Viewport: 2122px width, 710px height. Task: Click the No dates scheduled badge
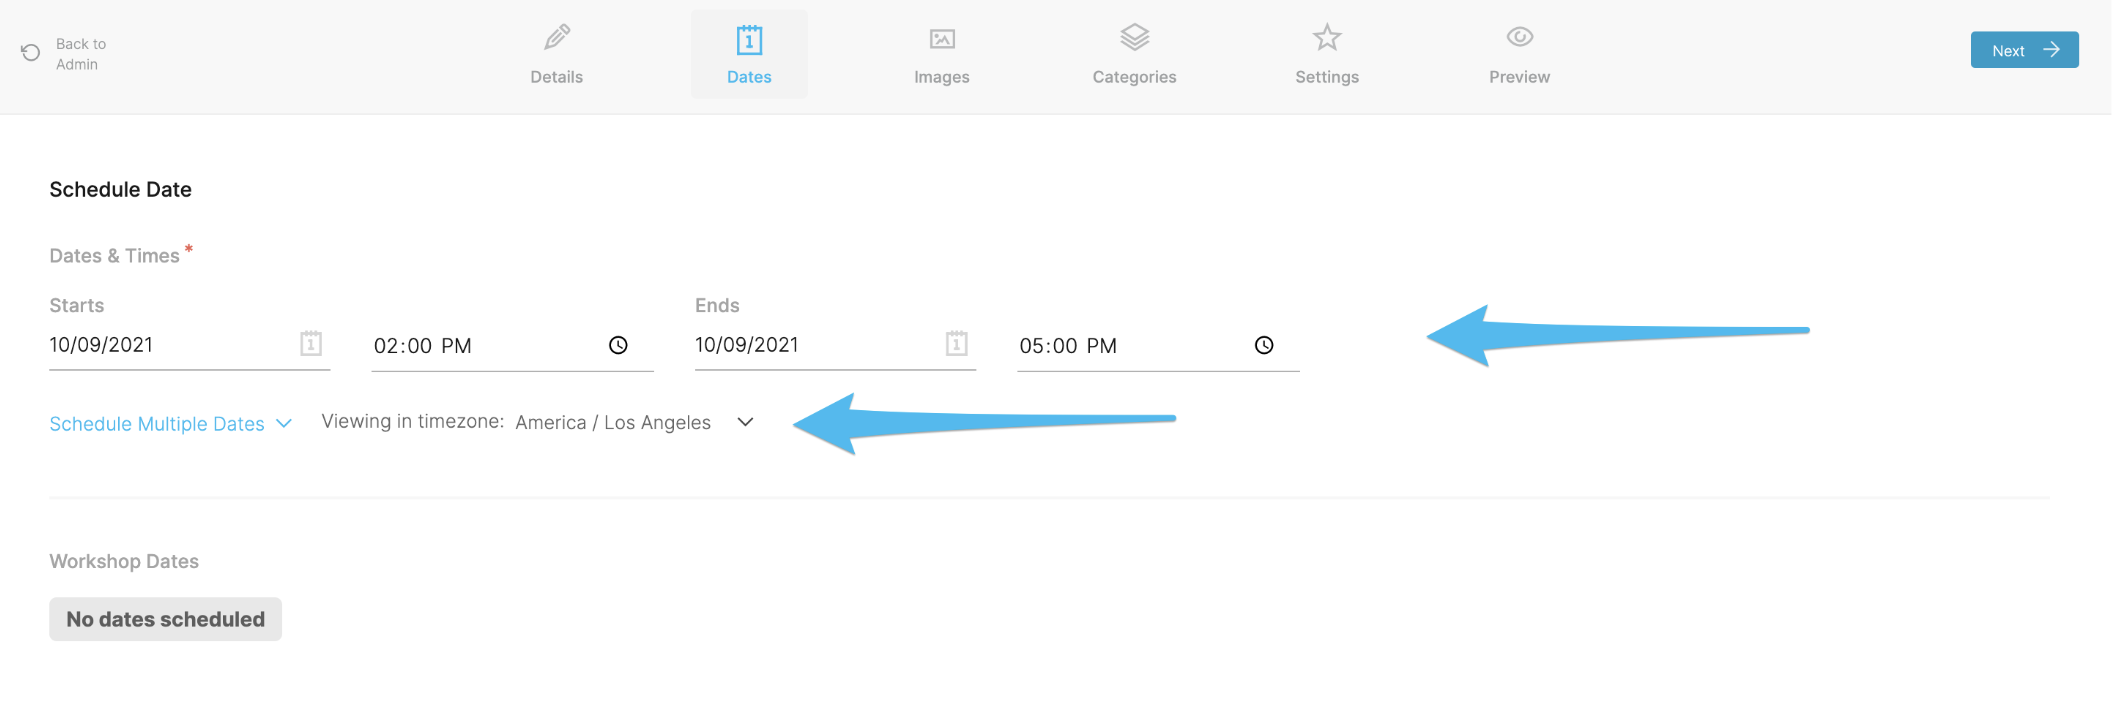coord(166,619)
